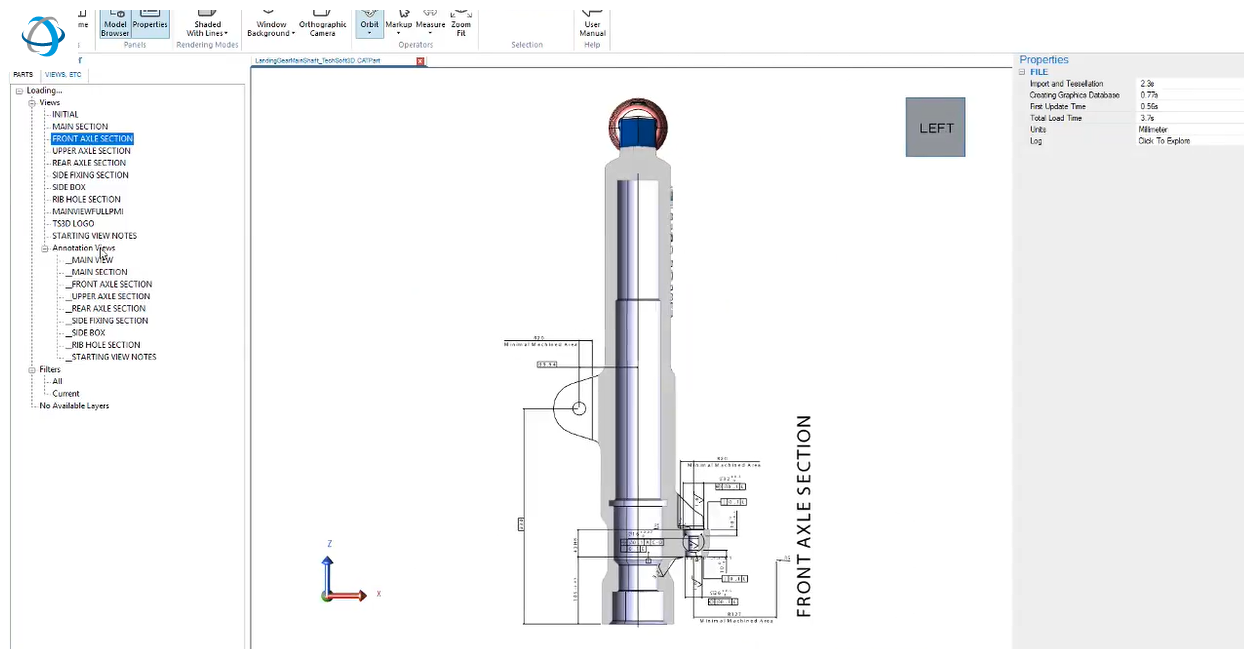Click the application logo icon
Image resolution: width=1244 pixels, height=649 pixels.
point(42,35)
